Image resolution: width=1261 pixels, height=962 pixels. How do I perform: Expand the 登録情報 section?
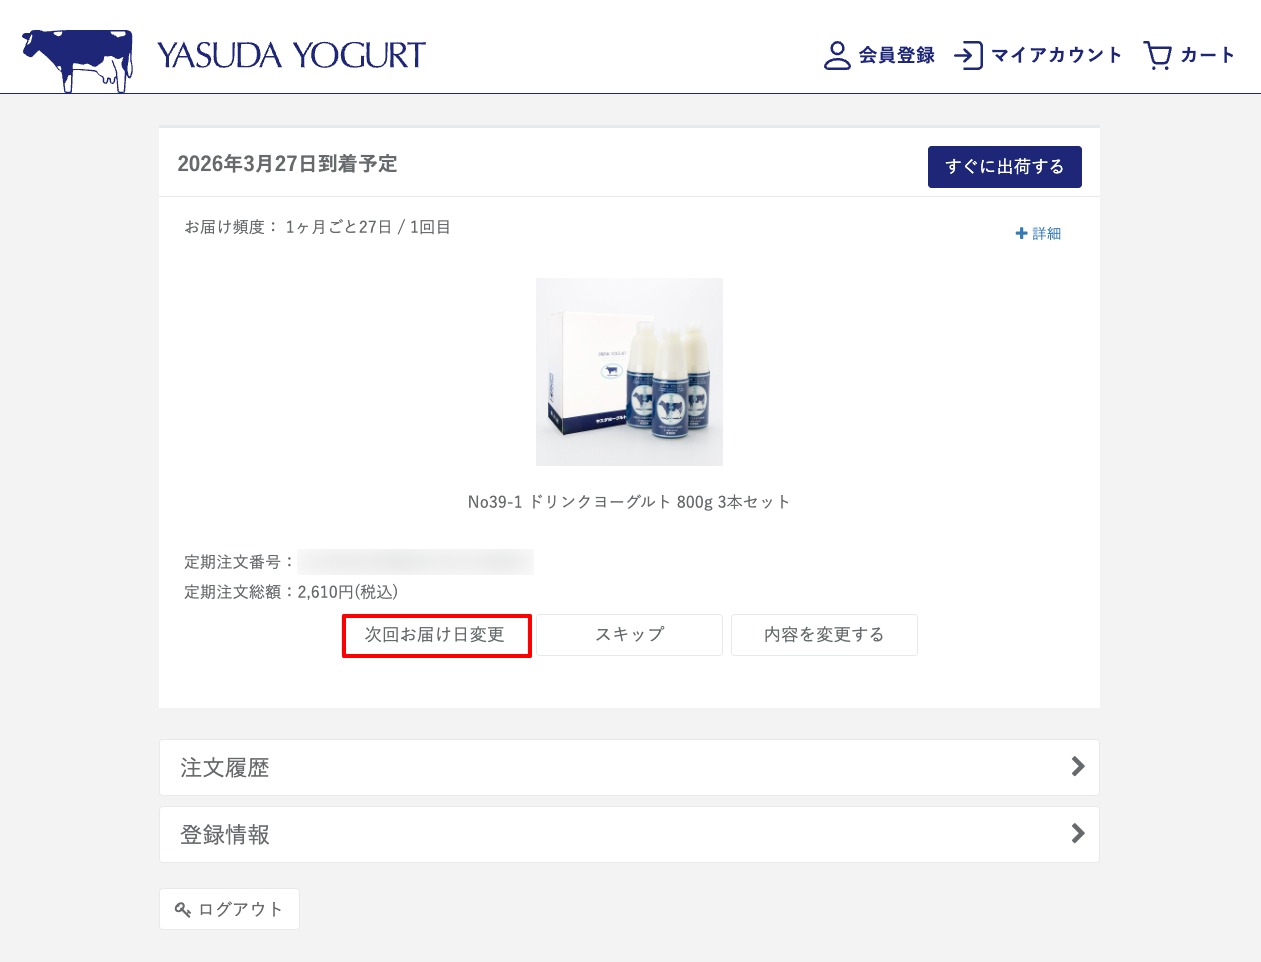[x=629, y=834]
